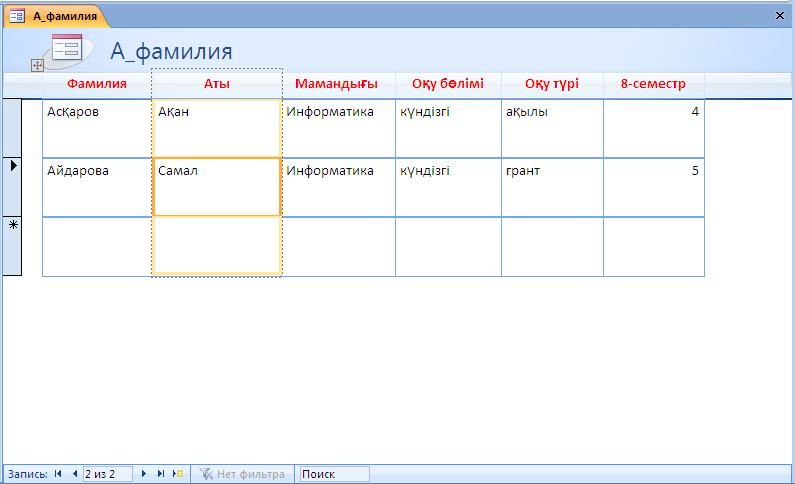
Task: Click the грант study type cell
Action: [552, 187]
